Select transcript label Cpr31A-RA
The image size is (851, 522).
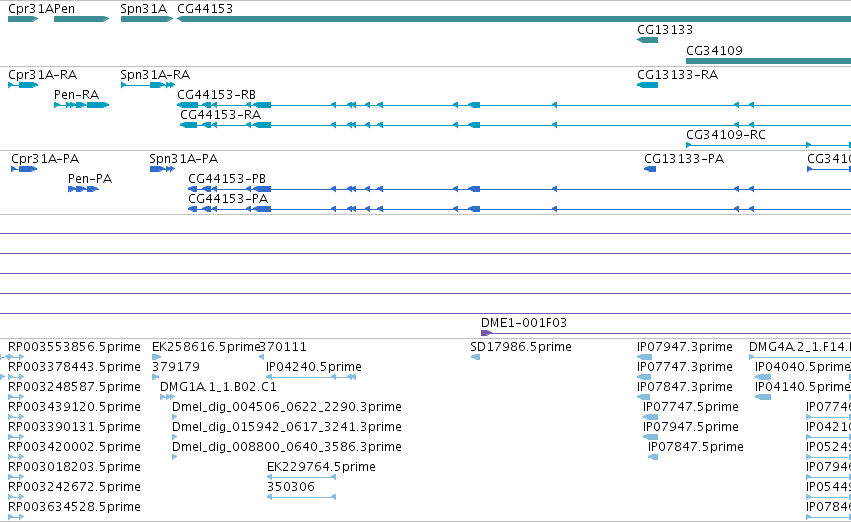pos(42,75)
